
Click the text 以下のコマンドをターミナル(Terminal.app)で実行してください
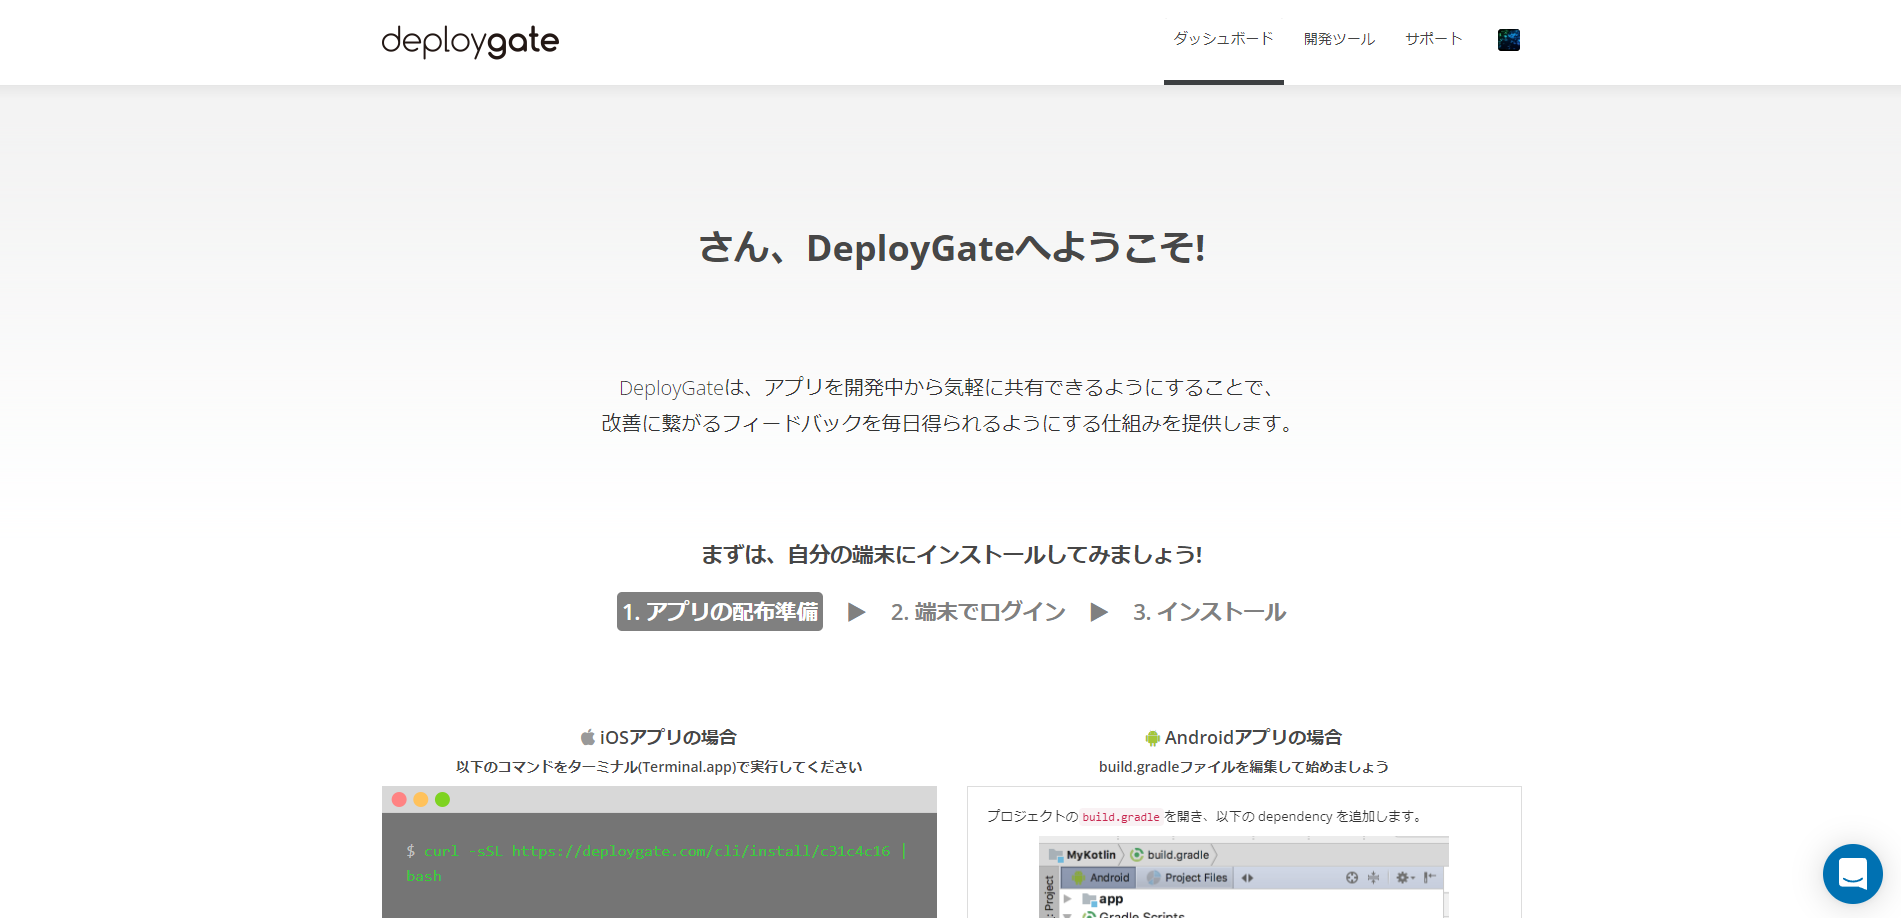(659, 767)
